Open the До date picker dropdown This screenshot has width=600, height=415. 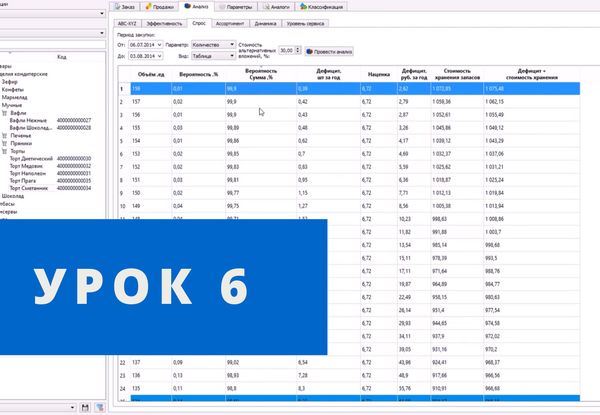(159, 56)
